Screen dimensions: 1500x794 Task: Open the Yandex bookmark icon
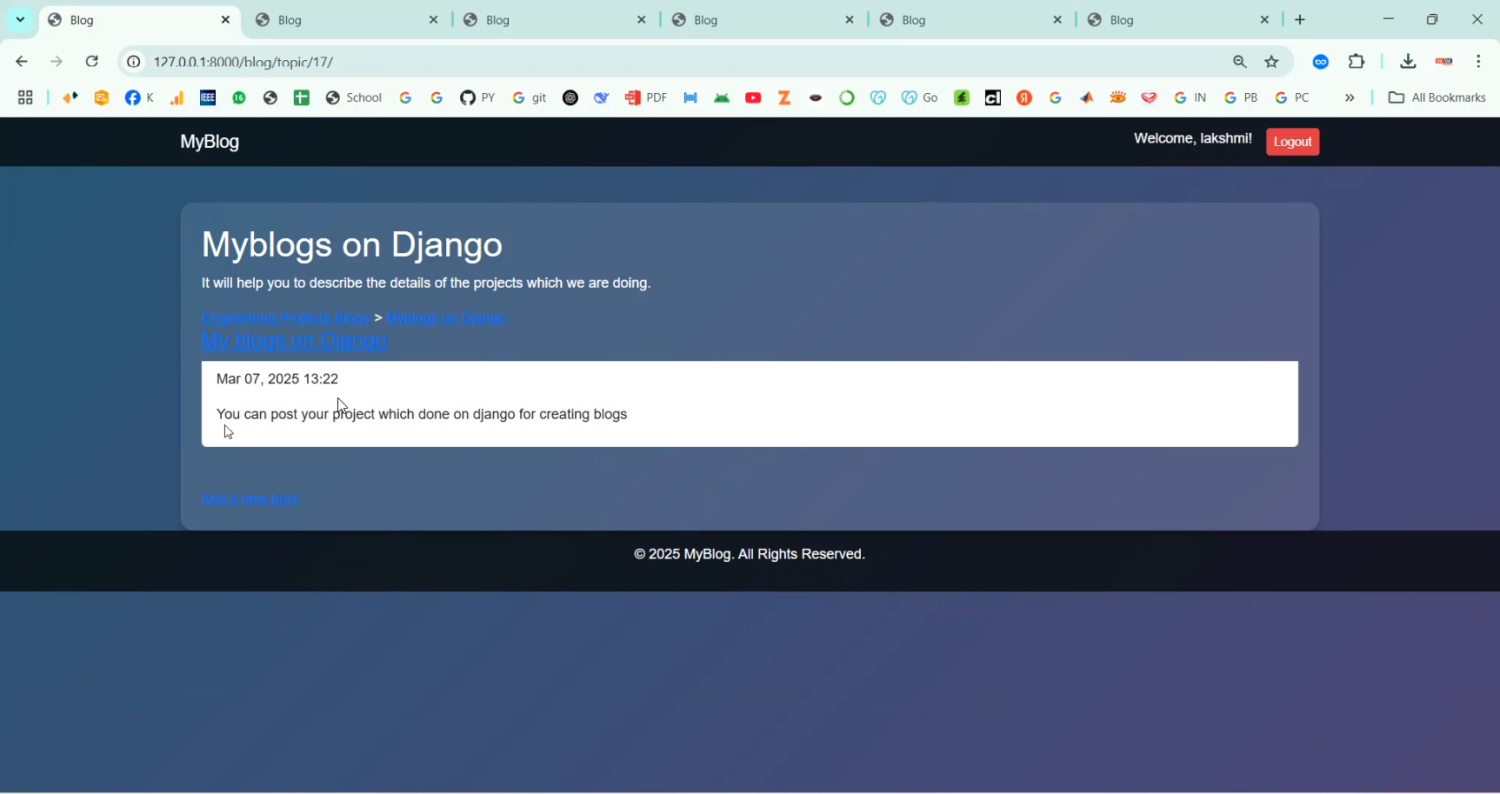(x=1024, y=98)
